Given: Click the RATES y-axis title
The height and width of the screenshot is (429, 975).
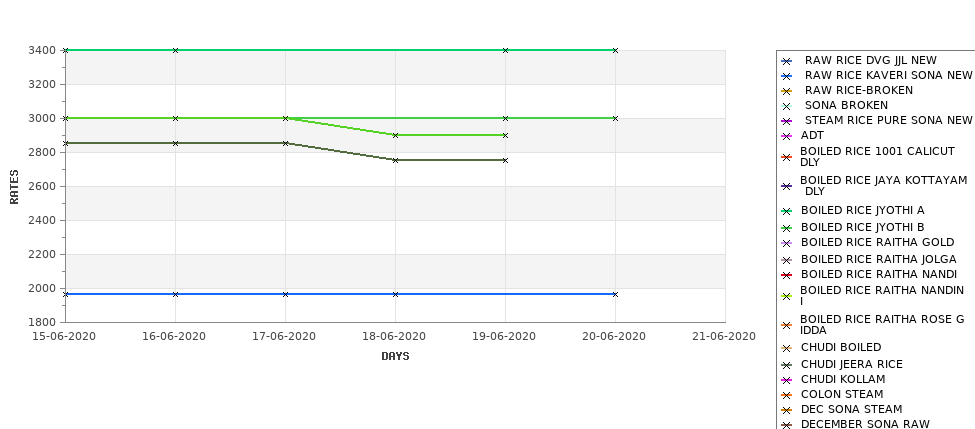Looking at the screenshot, I should tap(14, 187).
